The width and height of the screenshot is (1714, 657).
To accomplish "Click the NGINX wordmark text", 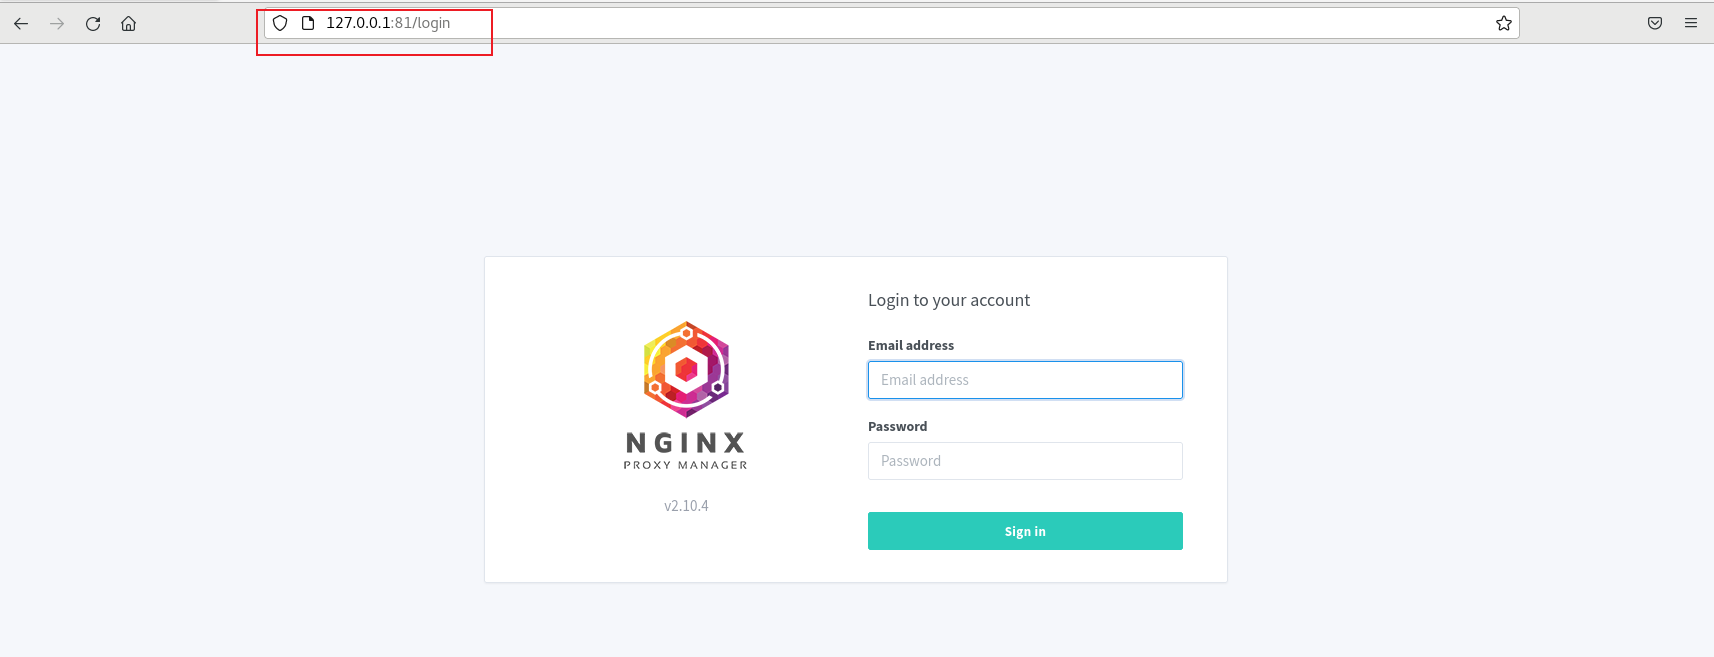I will (x=686, y=443).
